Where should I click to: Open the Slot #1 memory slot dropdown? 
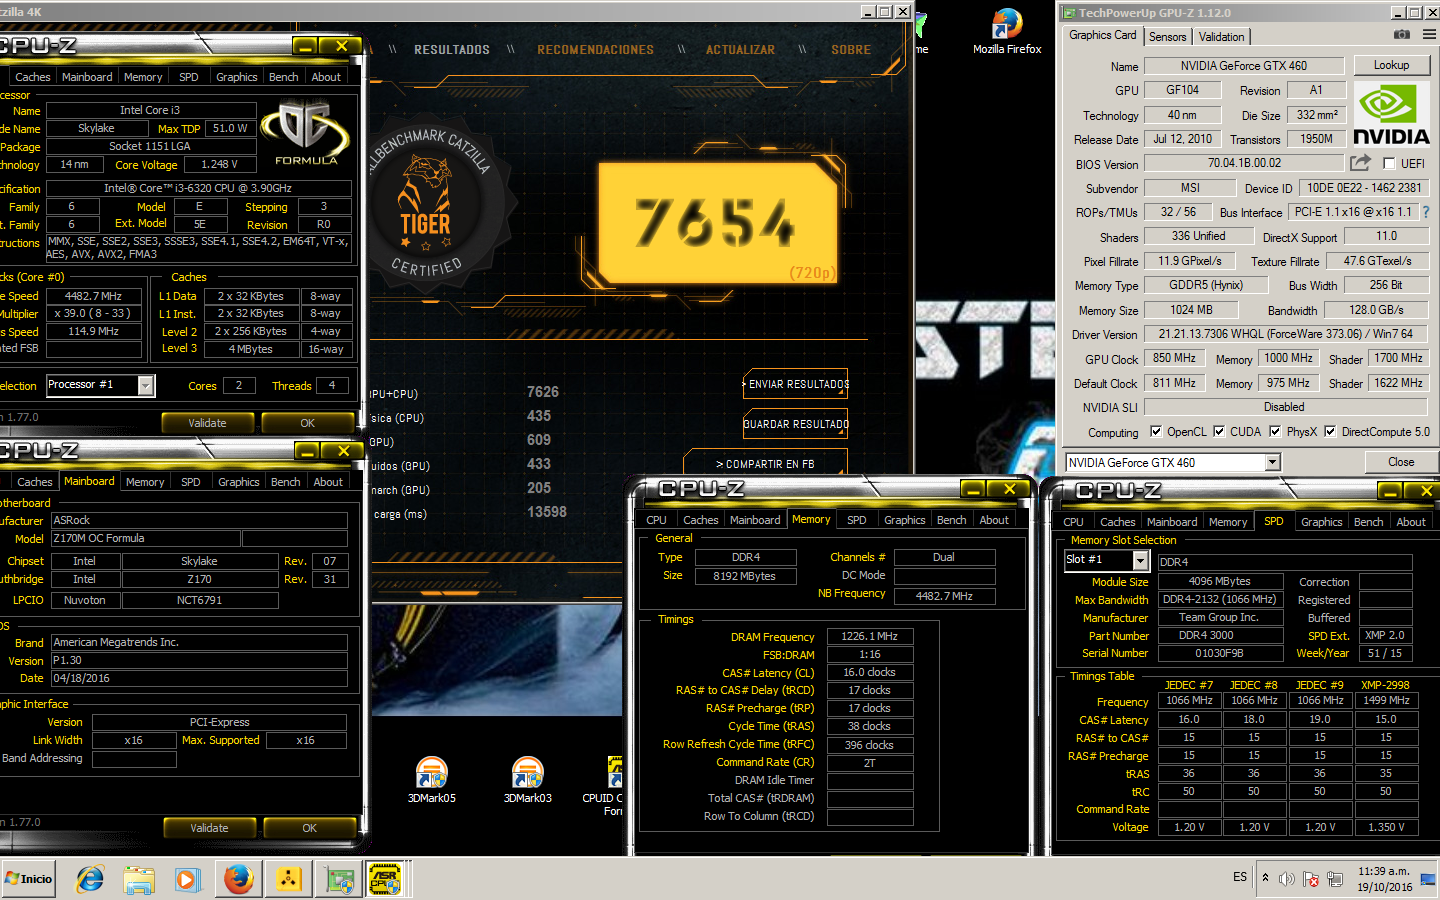pyautogui.click(x=1140, y=561)
